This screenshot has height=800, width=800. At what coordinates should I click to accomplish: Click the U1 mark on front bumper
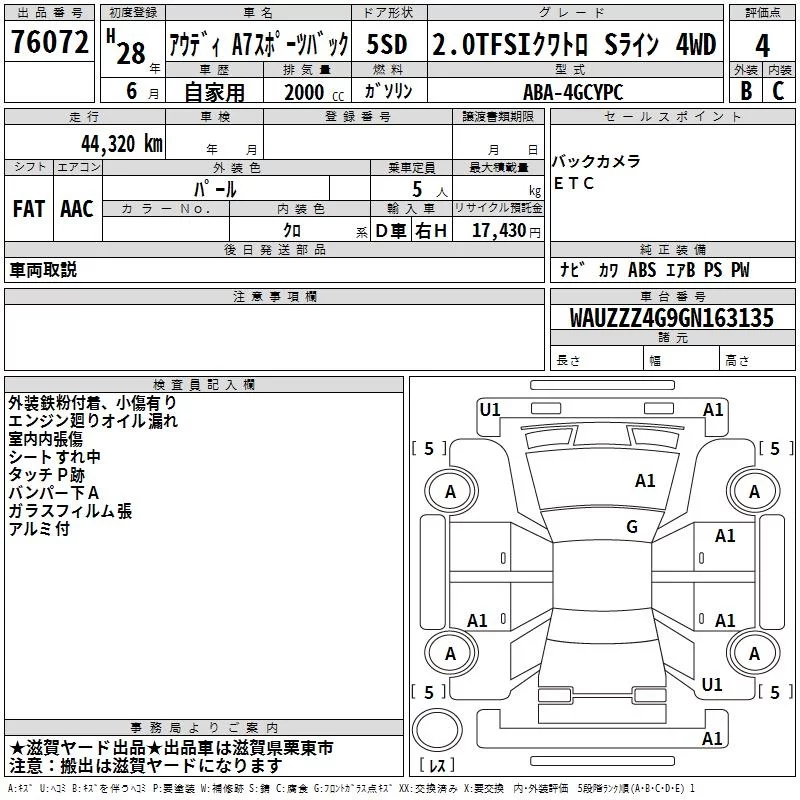pyautogui.click(x=490, y=410)
